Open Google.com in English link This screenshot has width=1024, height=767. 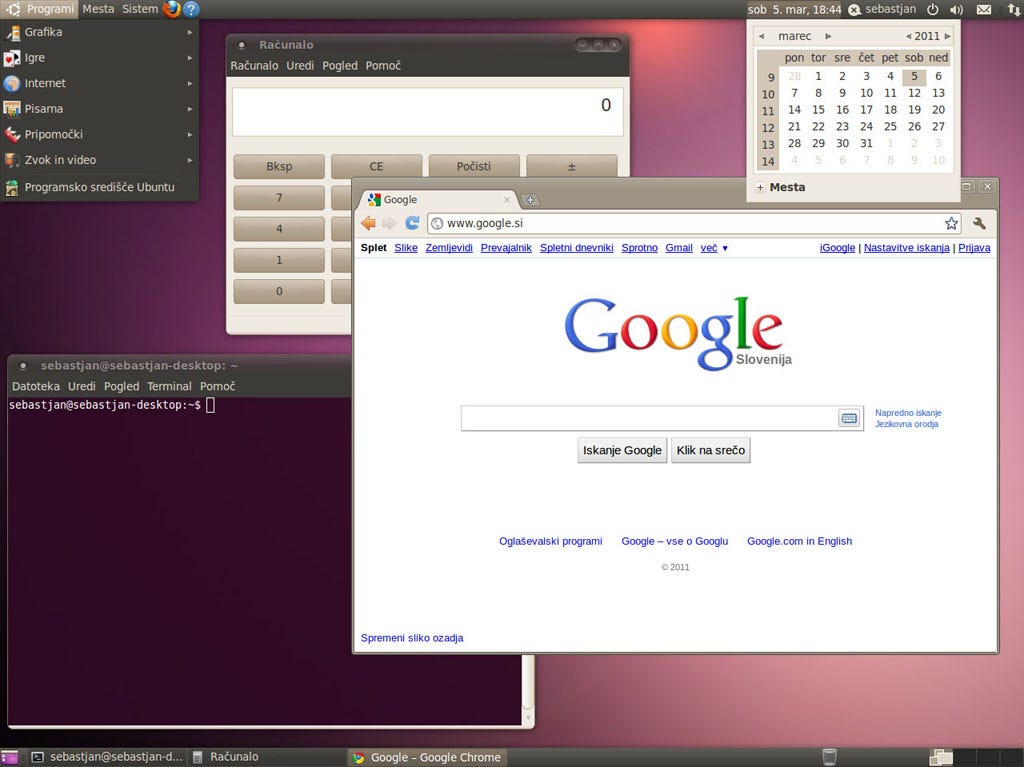tap(799, 541)
